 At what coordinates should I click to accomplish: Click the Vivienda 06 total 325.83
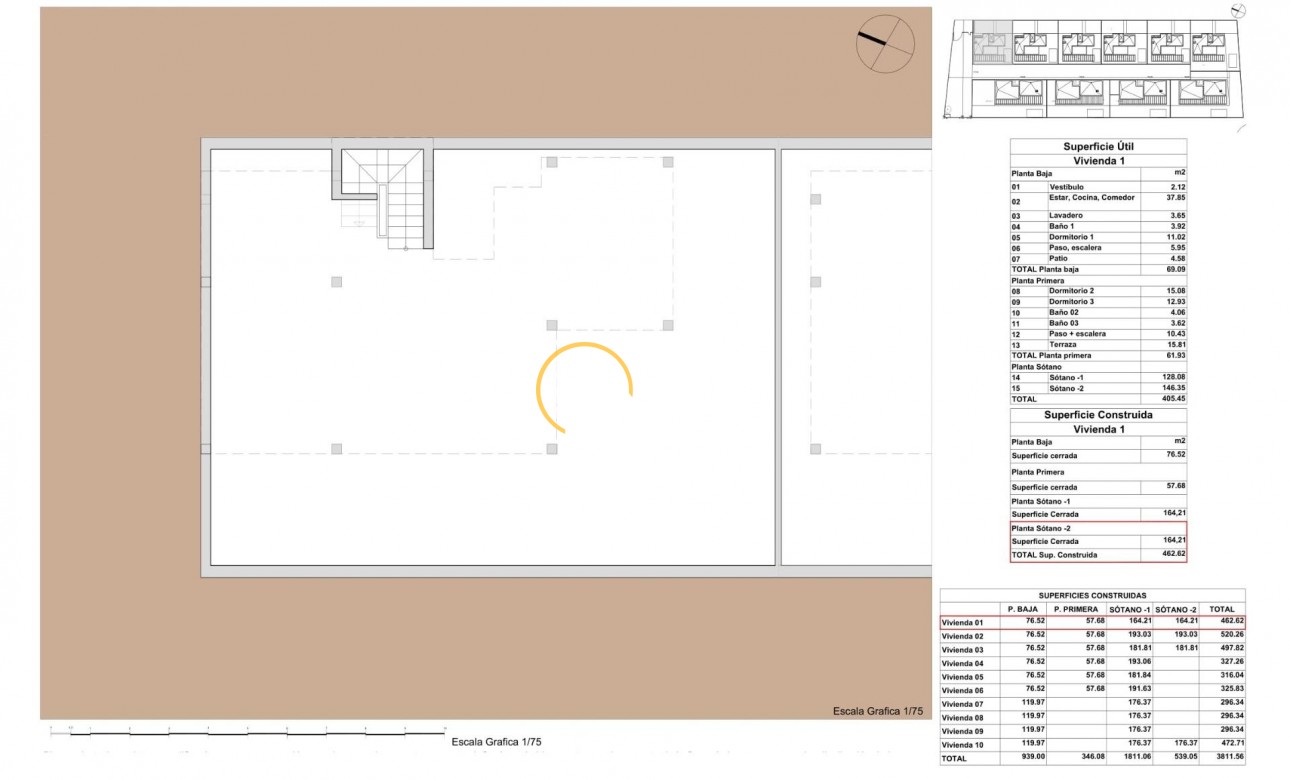tap(1230, 689)
